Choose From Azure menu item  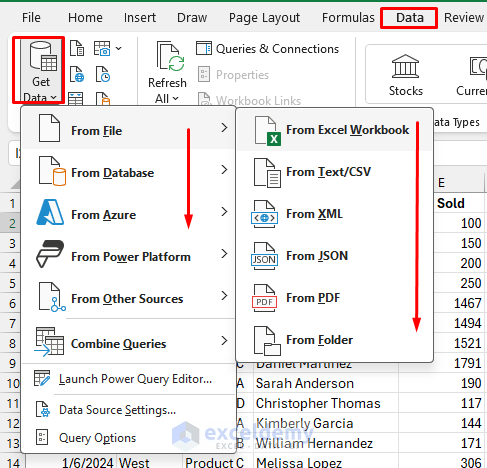click(128, 212)
